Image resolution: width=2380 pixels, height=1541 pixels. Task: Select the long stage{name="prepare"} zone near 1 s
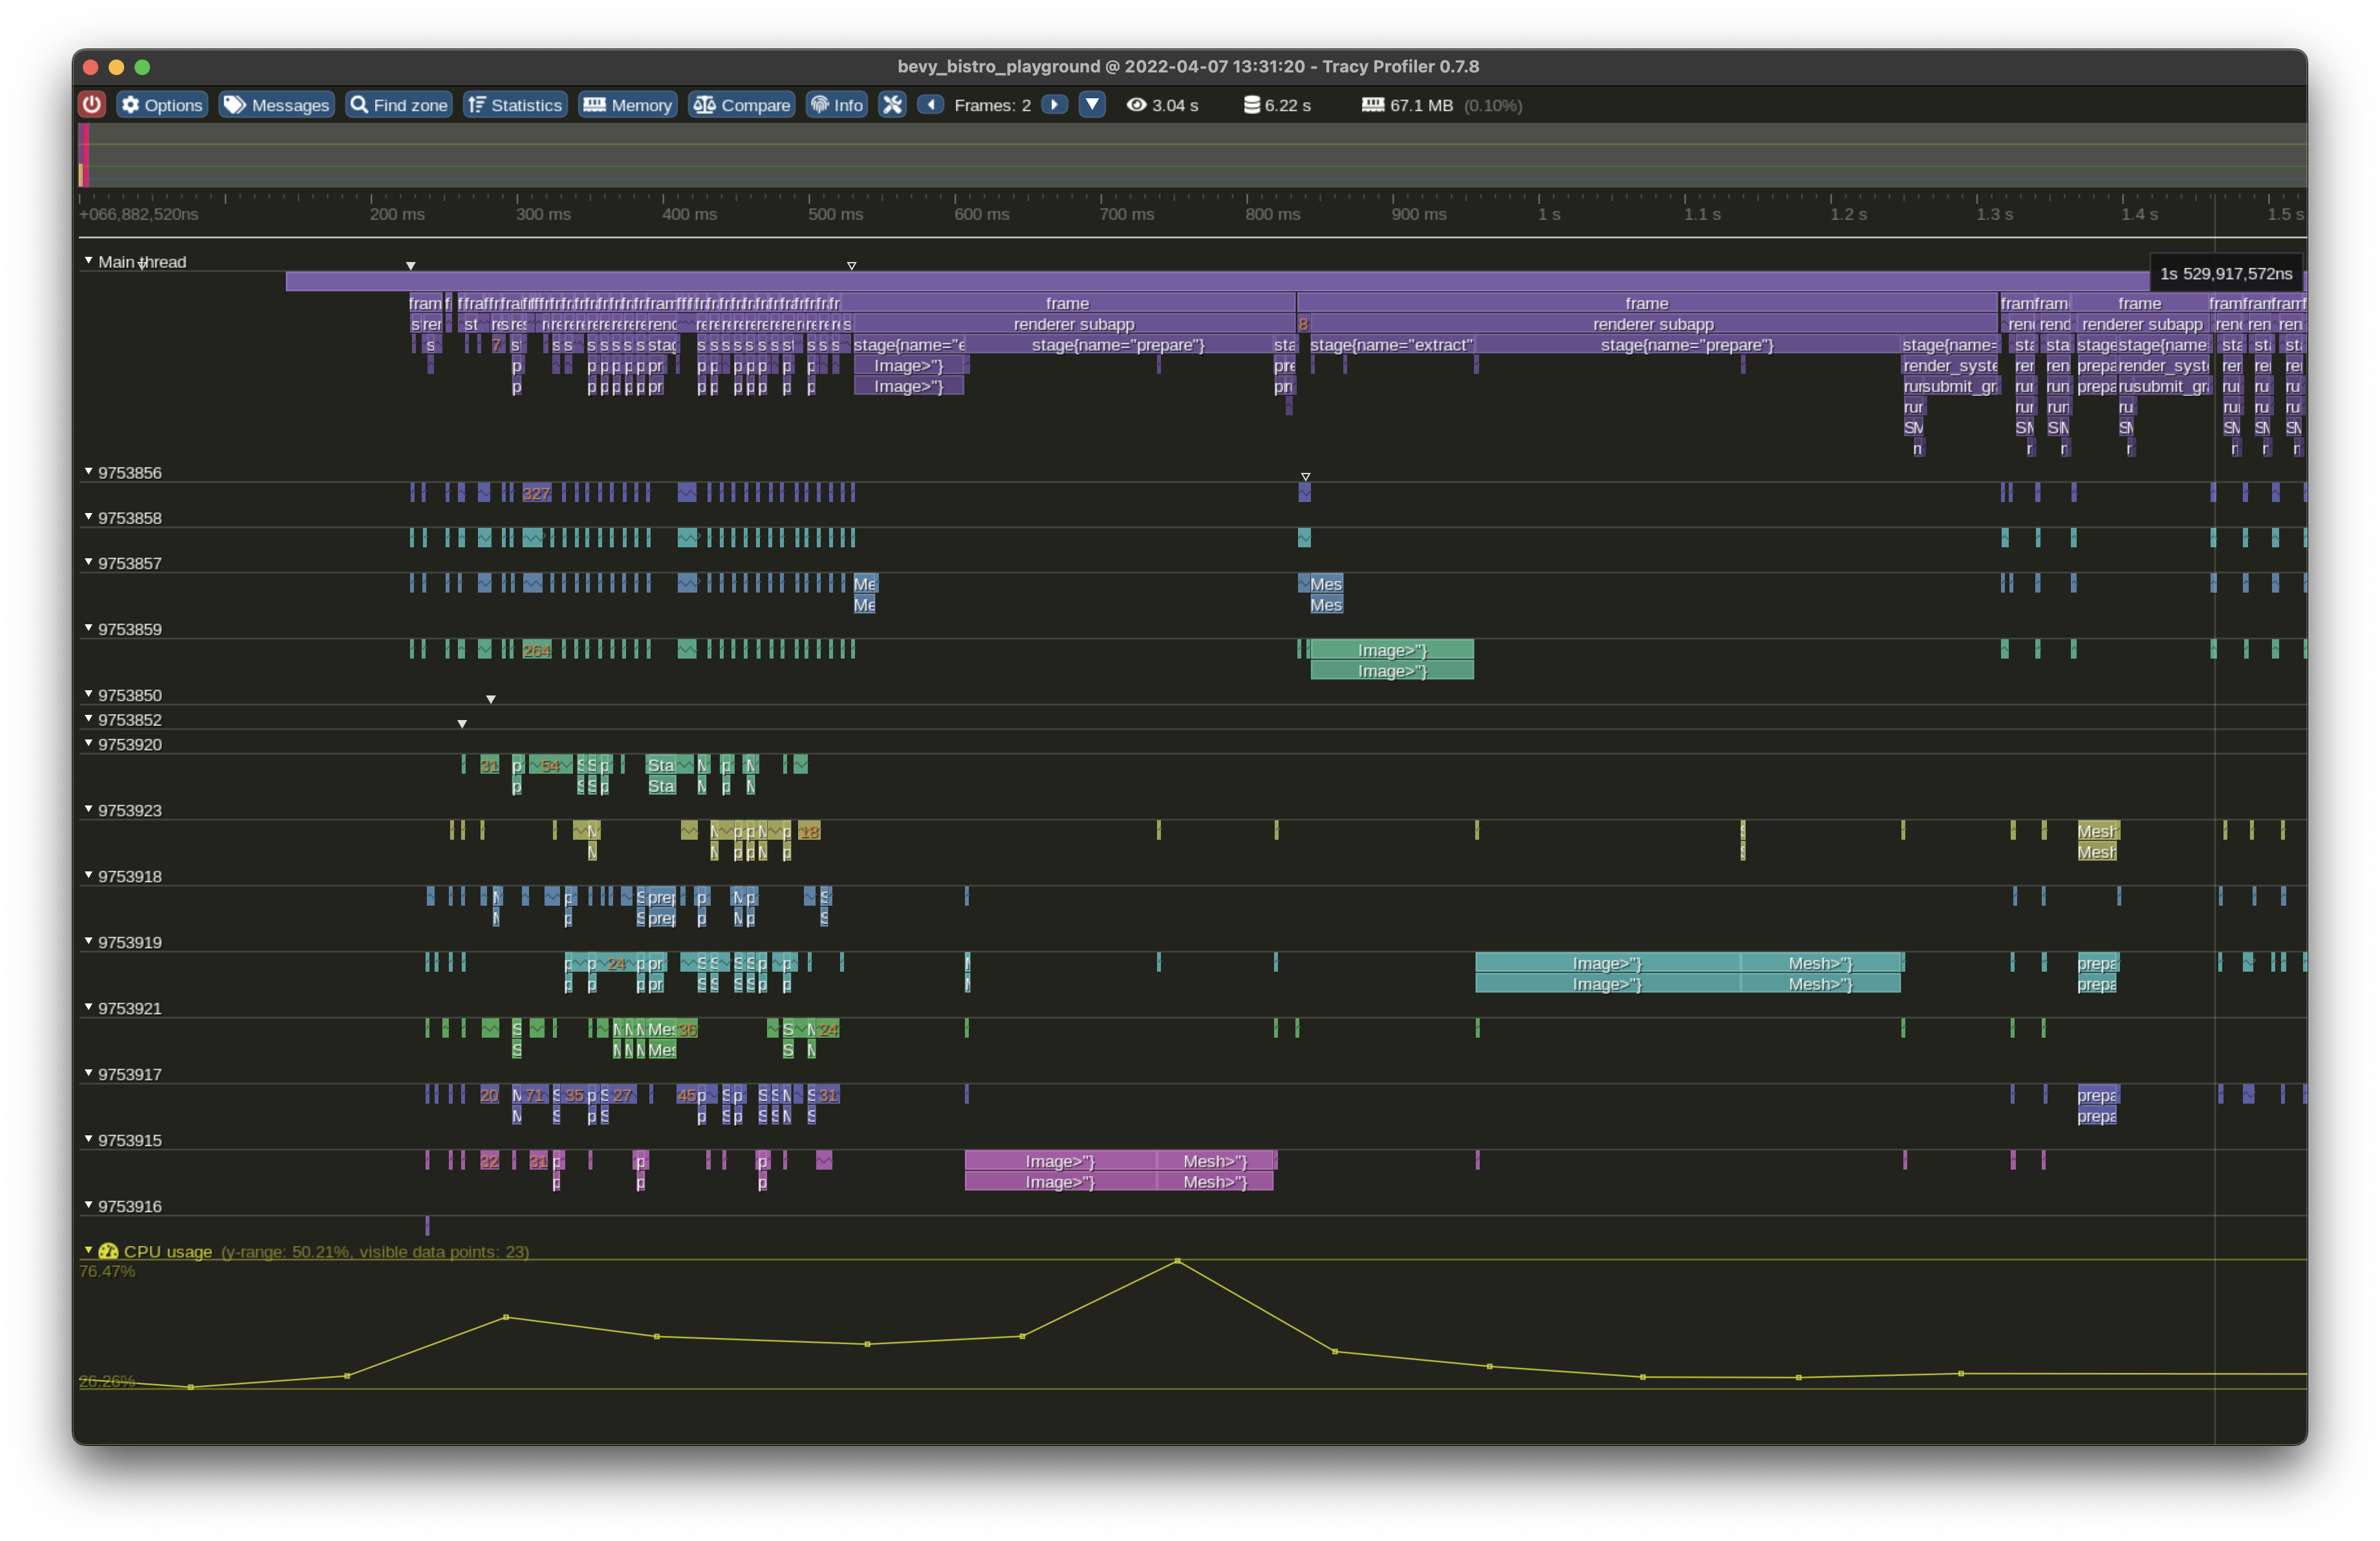1687,345
